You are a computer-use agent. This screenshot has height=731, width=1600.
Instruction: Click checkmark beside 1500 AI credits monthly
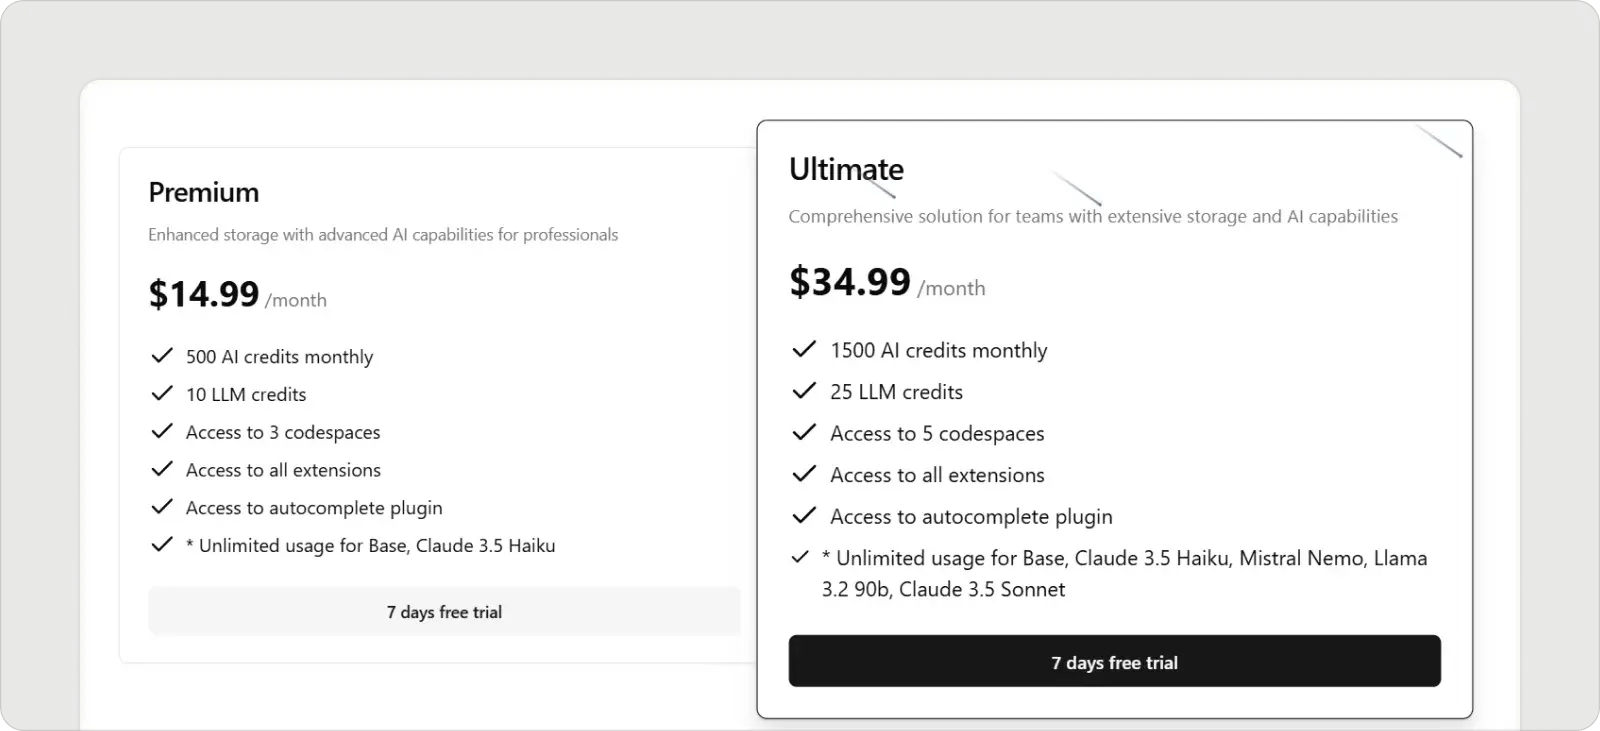pos(804,349)
